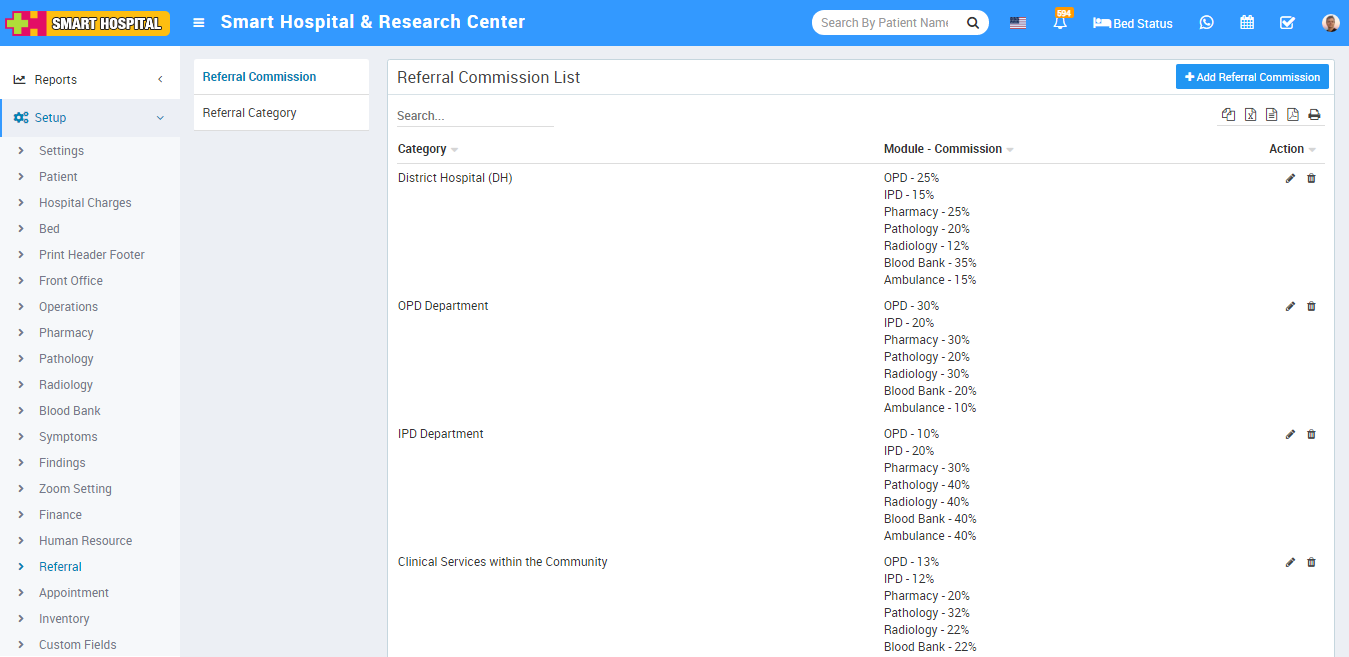Toggle the hamburger sidebar menu
Screen dimensions: 1349x657
point(199,23)
